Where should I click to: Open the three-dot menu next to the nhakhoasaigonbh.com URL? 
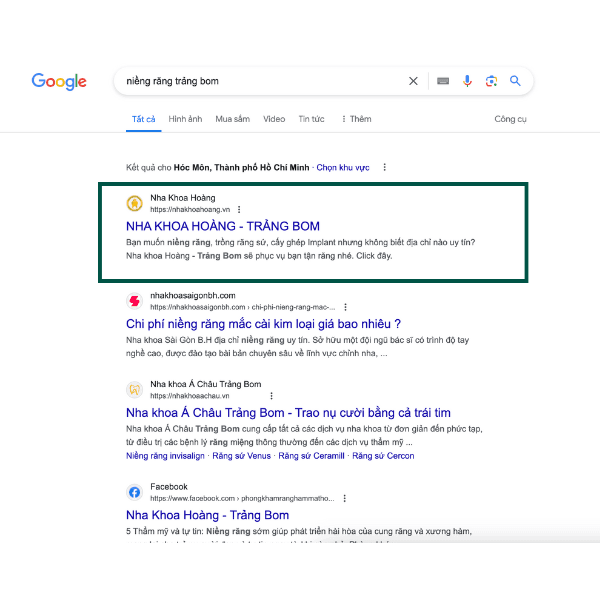[346, 307]
